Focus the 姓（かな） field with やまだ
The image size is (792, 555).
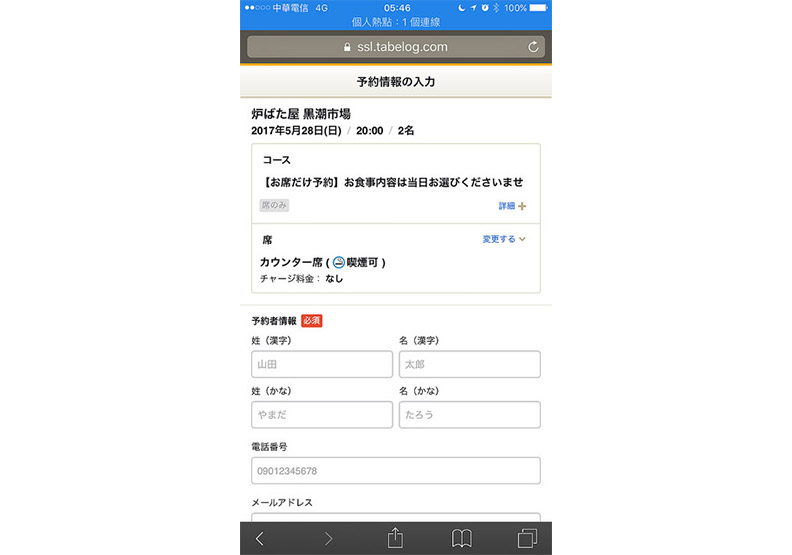(322, 415)
